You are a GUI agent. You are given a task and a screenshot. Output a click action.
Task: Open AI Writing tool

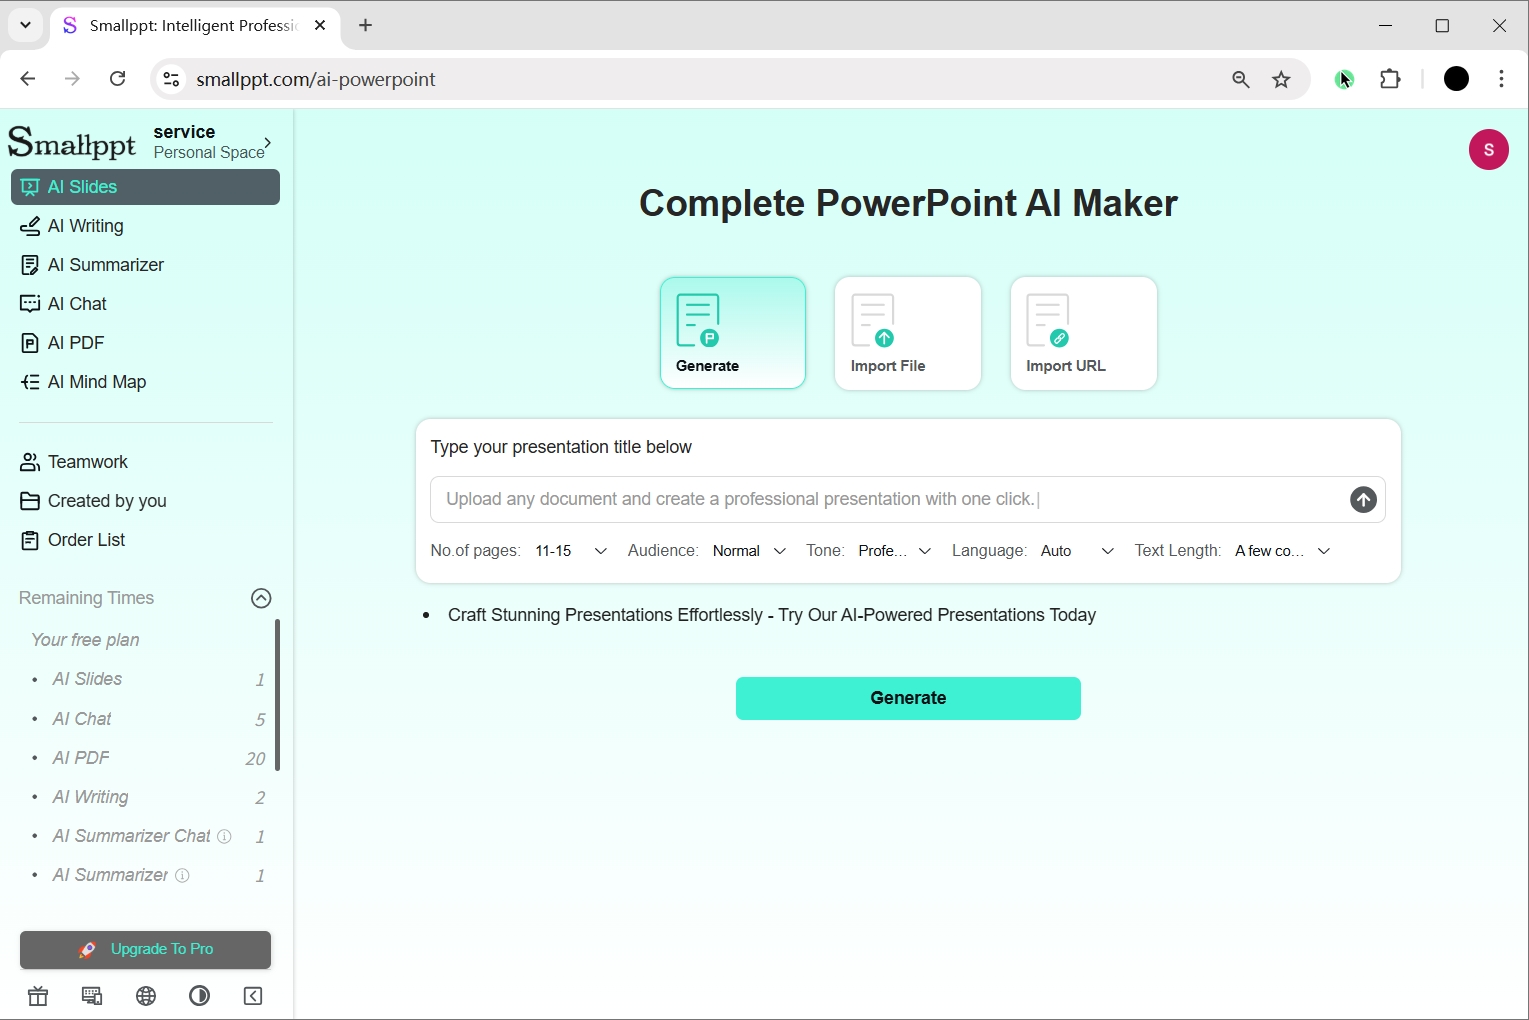click(x=85, y=226)
